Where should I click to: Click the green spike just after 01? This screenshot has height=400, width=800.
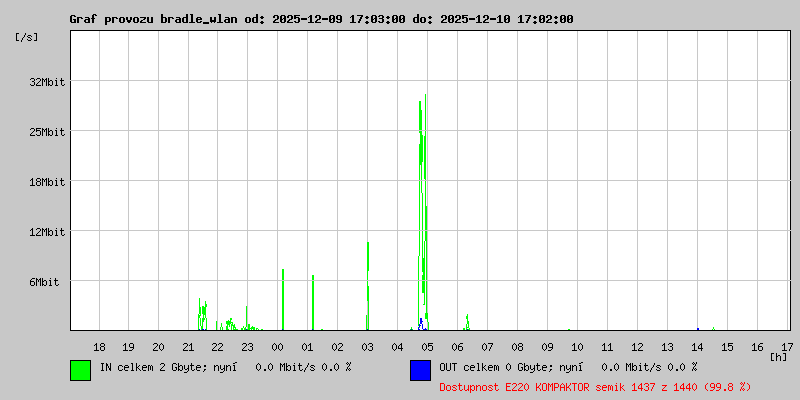pos(313,303)
